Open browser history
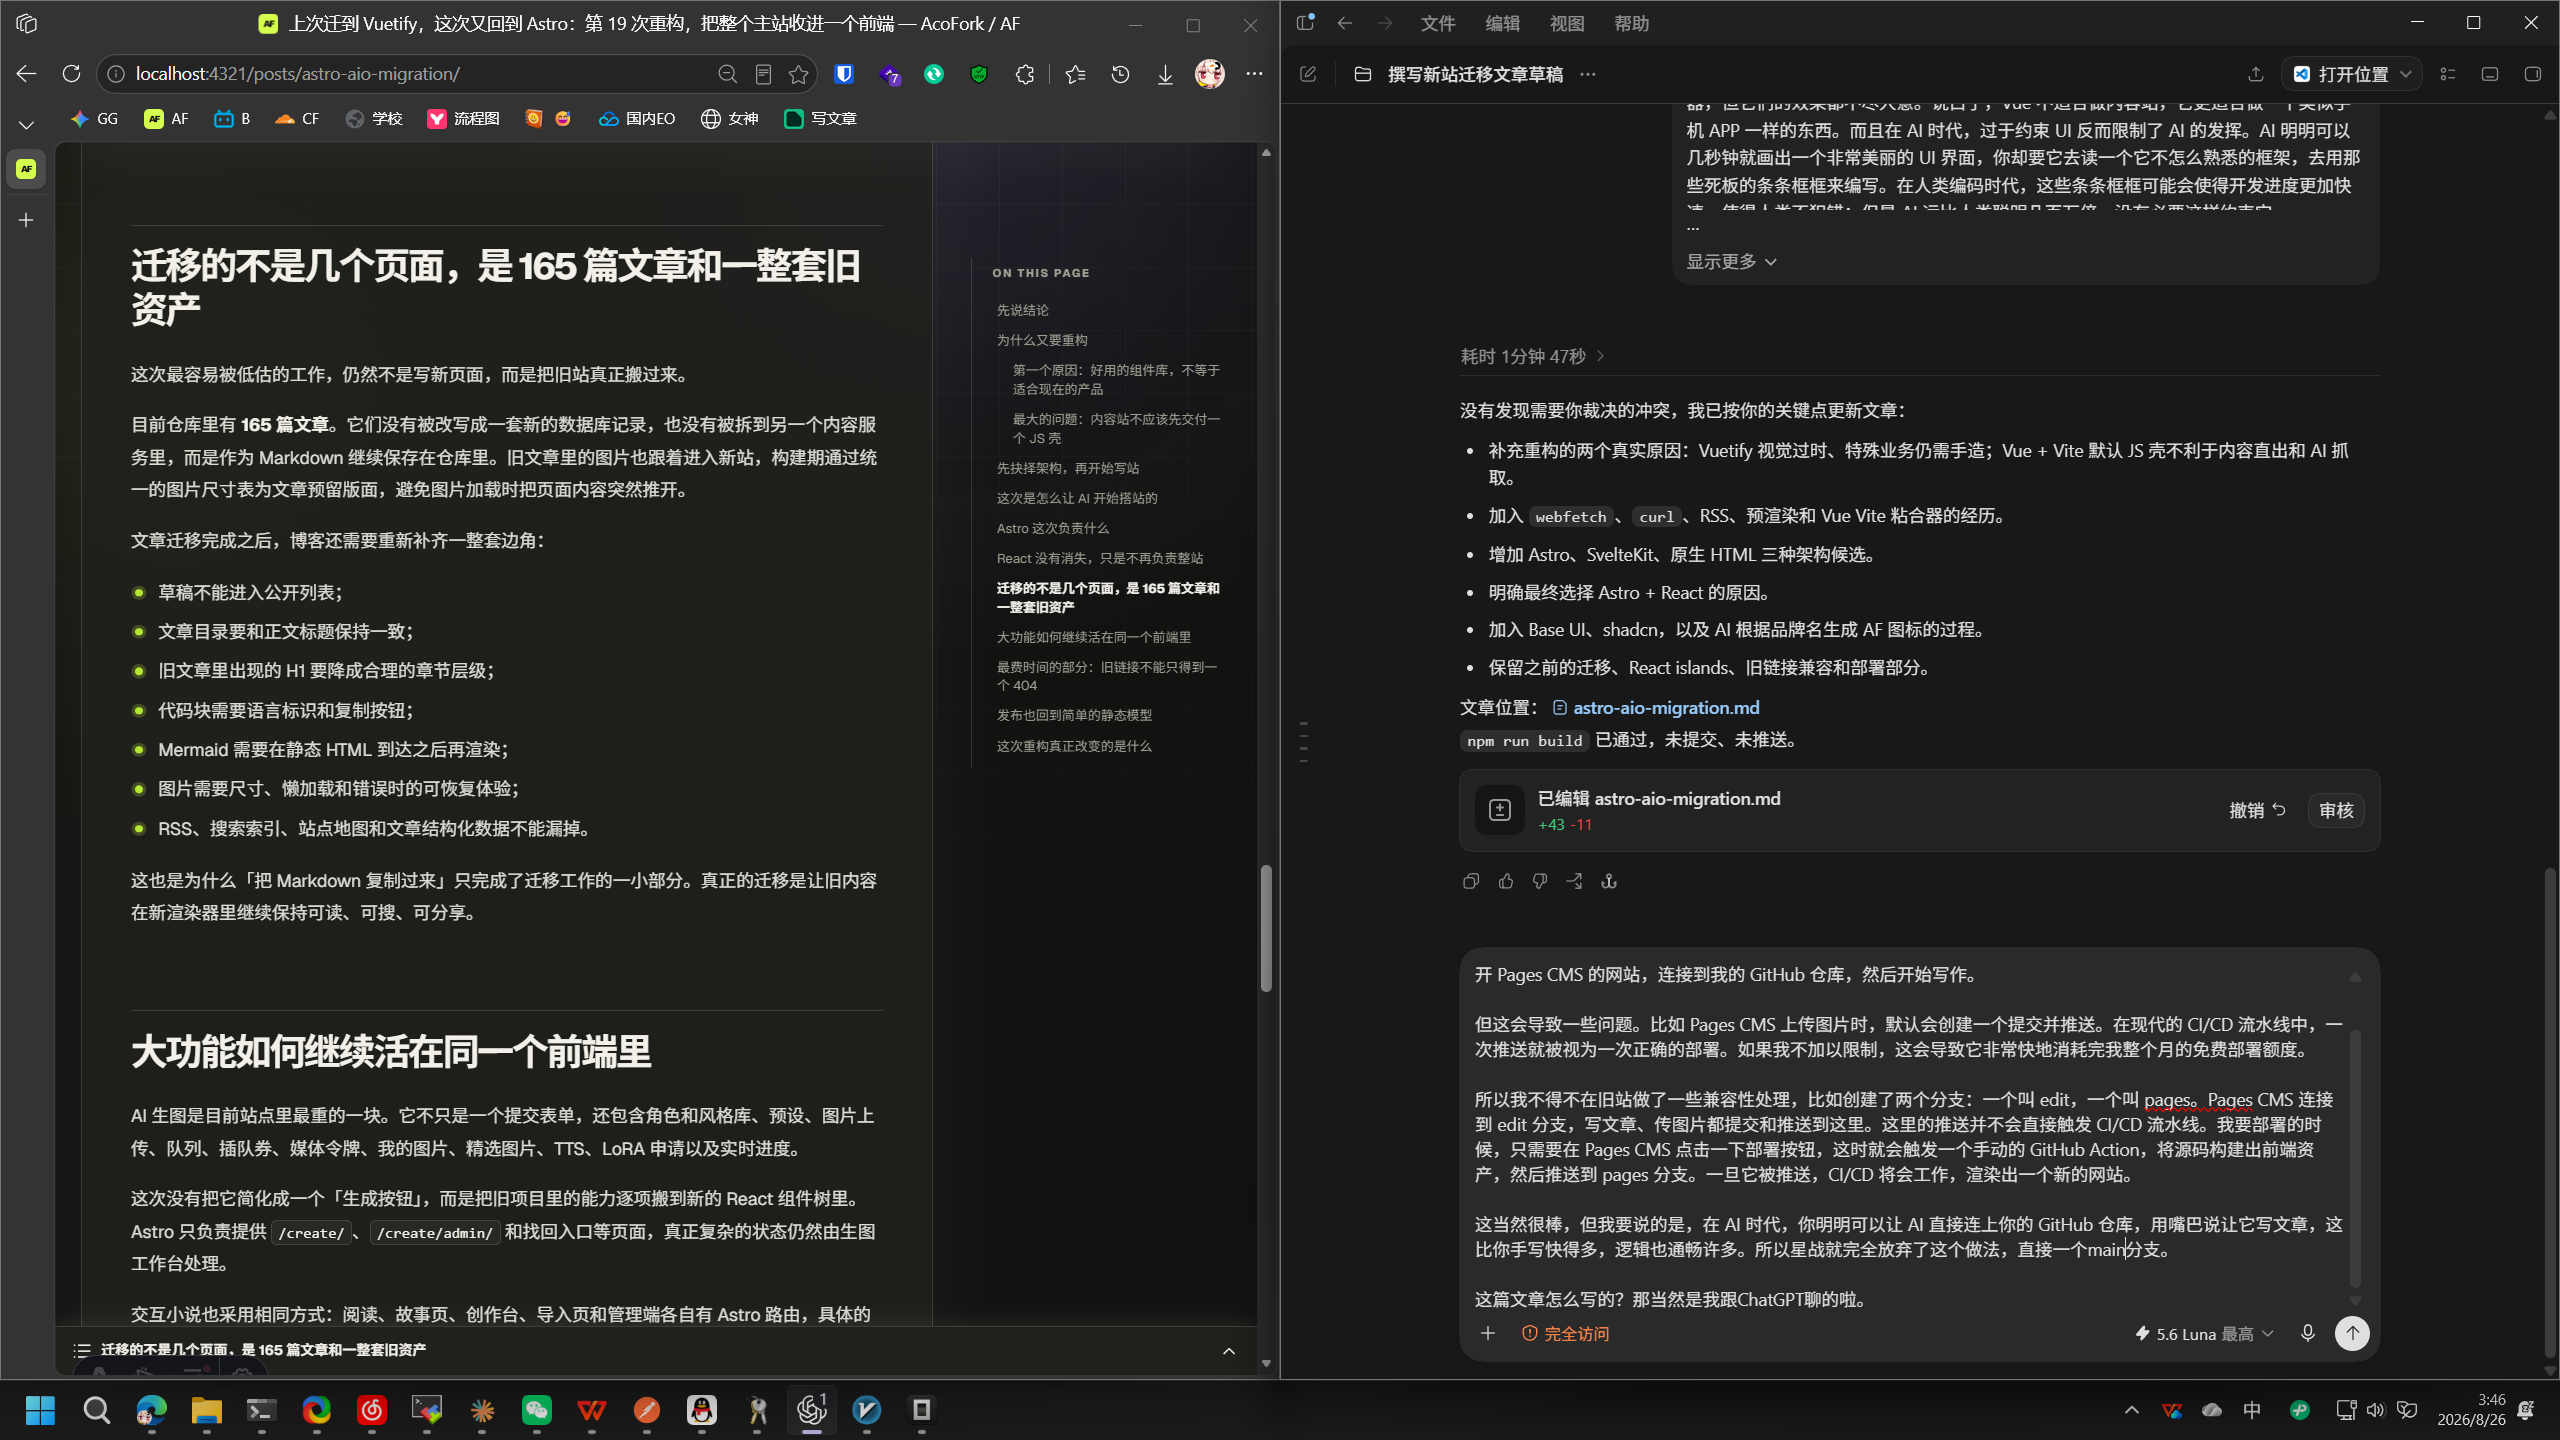This screenshot has width=2560, height=1440. point(1120,74)
